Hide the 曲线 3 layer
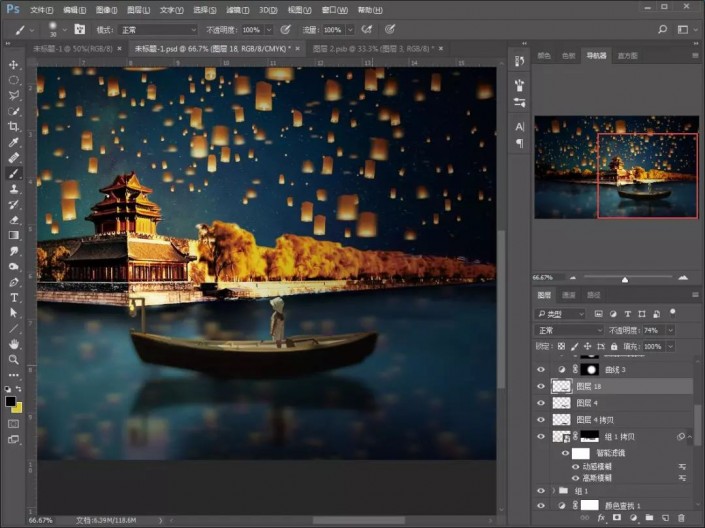The image size is (705, 528). tap(541, 370)
